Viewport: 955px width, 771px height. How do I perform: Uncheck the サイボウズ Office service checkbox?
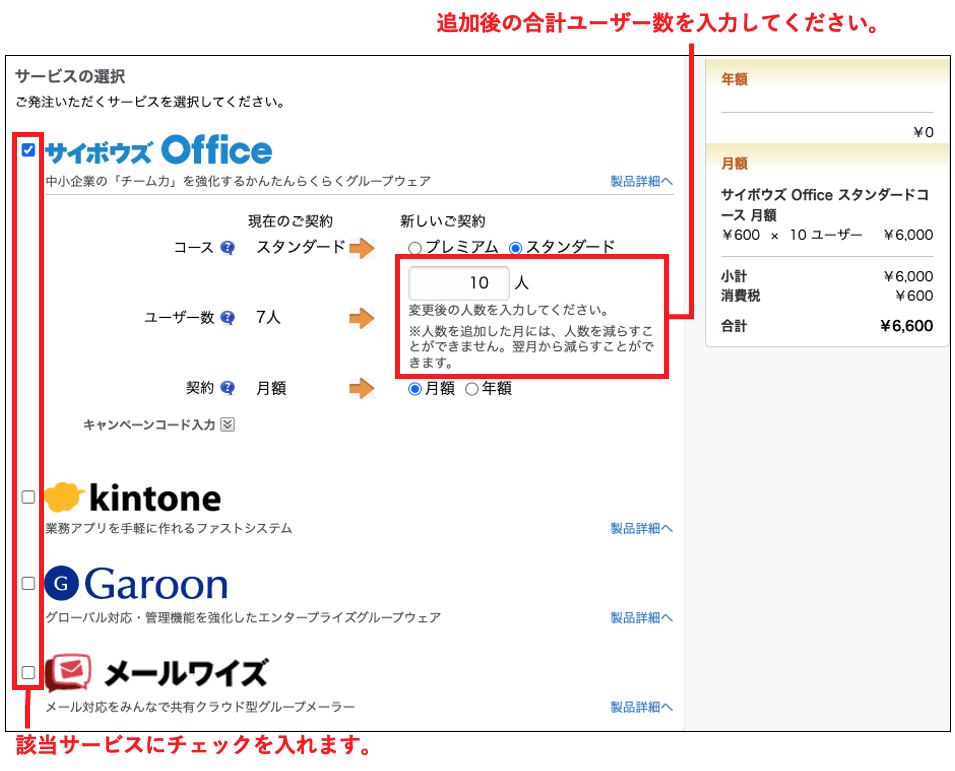(28, 150)
